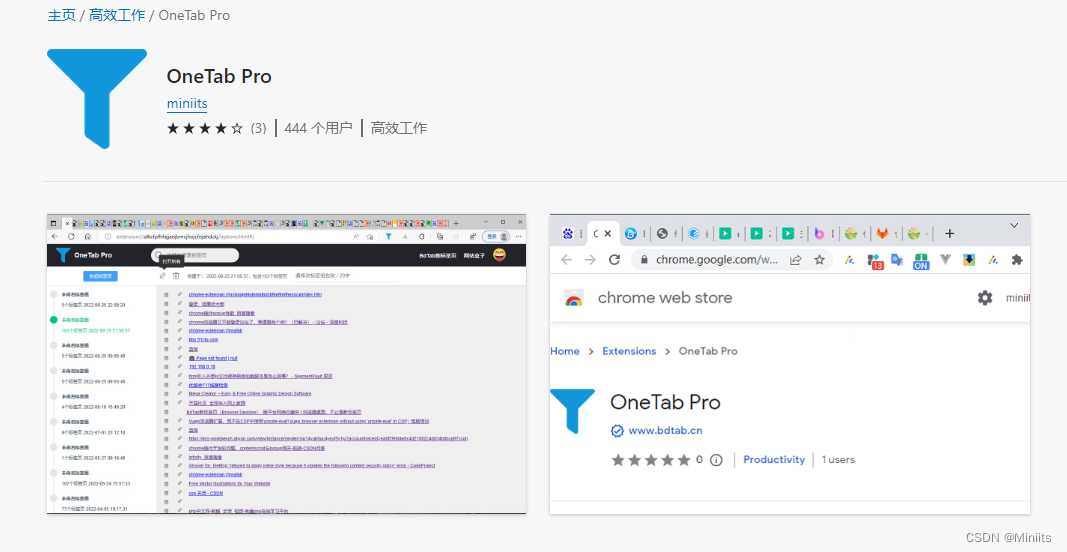
Task: Close the active tab in Chrome screenshot
Action: pyautogui.click(x=608, y=233)
